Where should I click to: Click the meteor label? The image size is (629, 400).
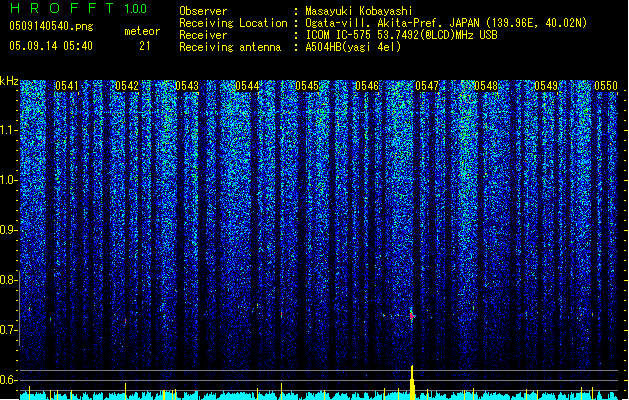[x=142, y=31]
